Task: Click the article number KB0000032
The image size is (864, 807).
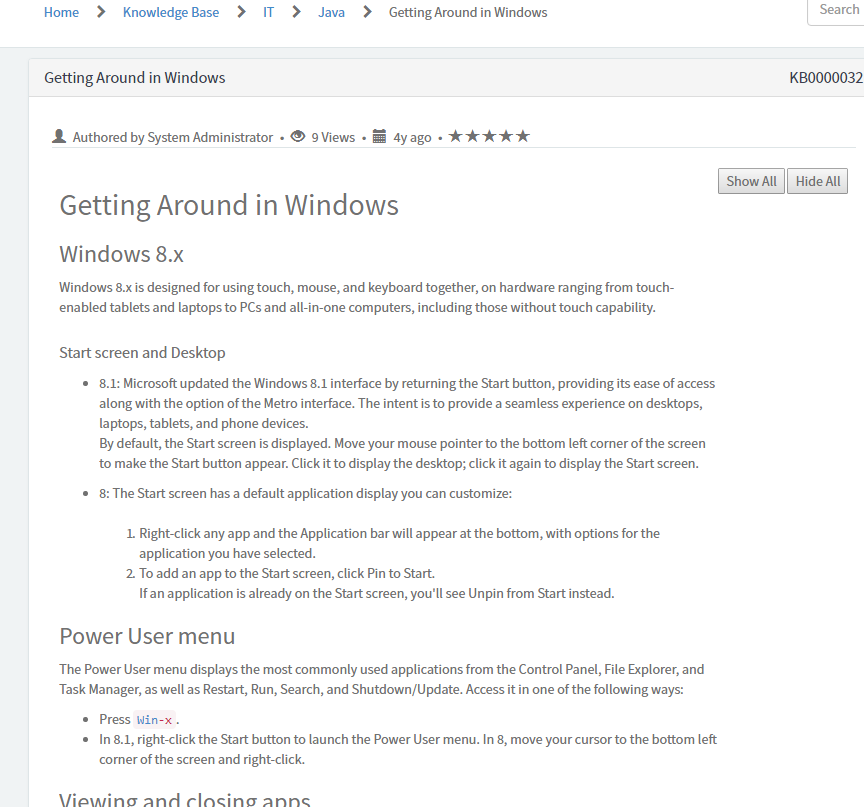Action: [826, 78]
